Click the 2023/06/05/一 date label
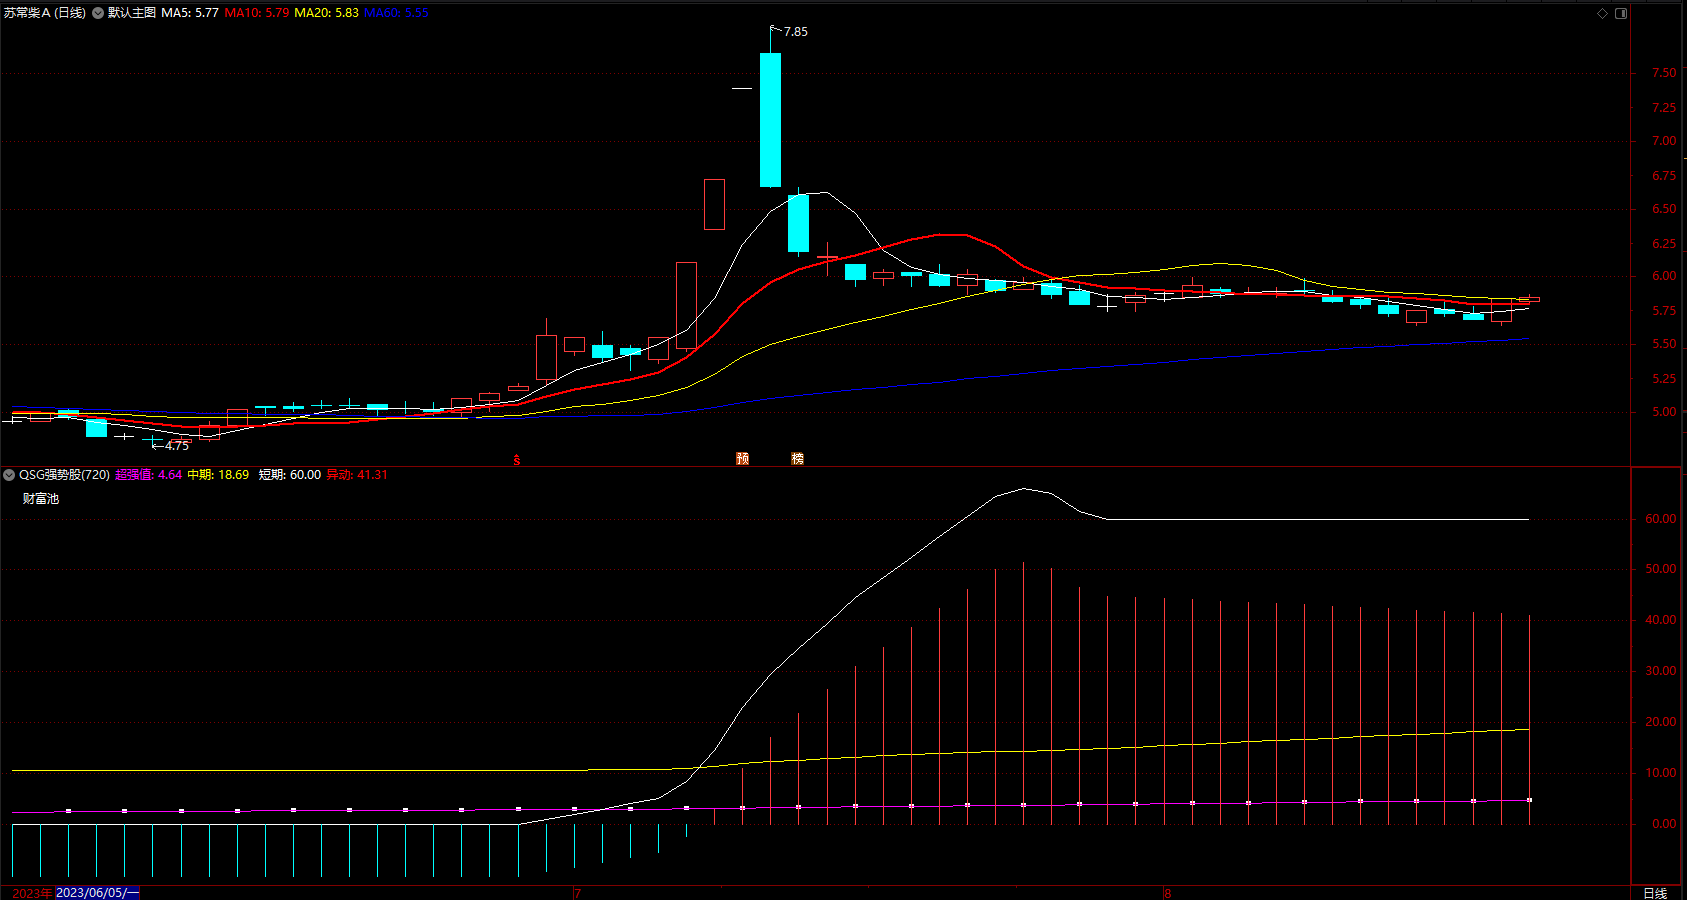 (x=98, y=893)
